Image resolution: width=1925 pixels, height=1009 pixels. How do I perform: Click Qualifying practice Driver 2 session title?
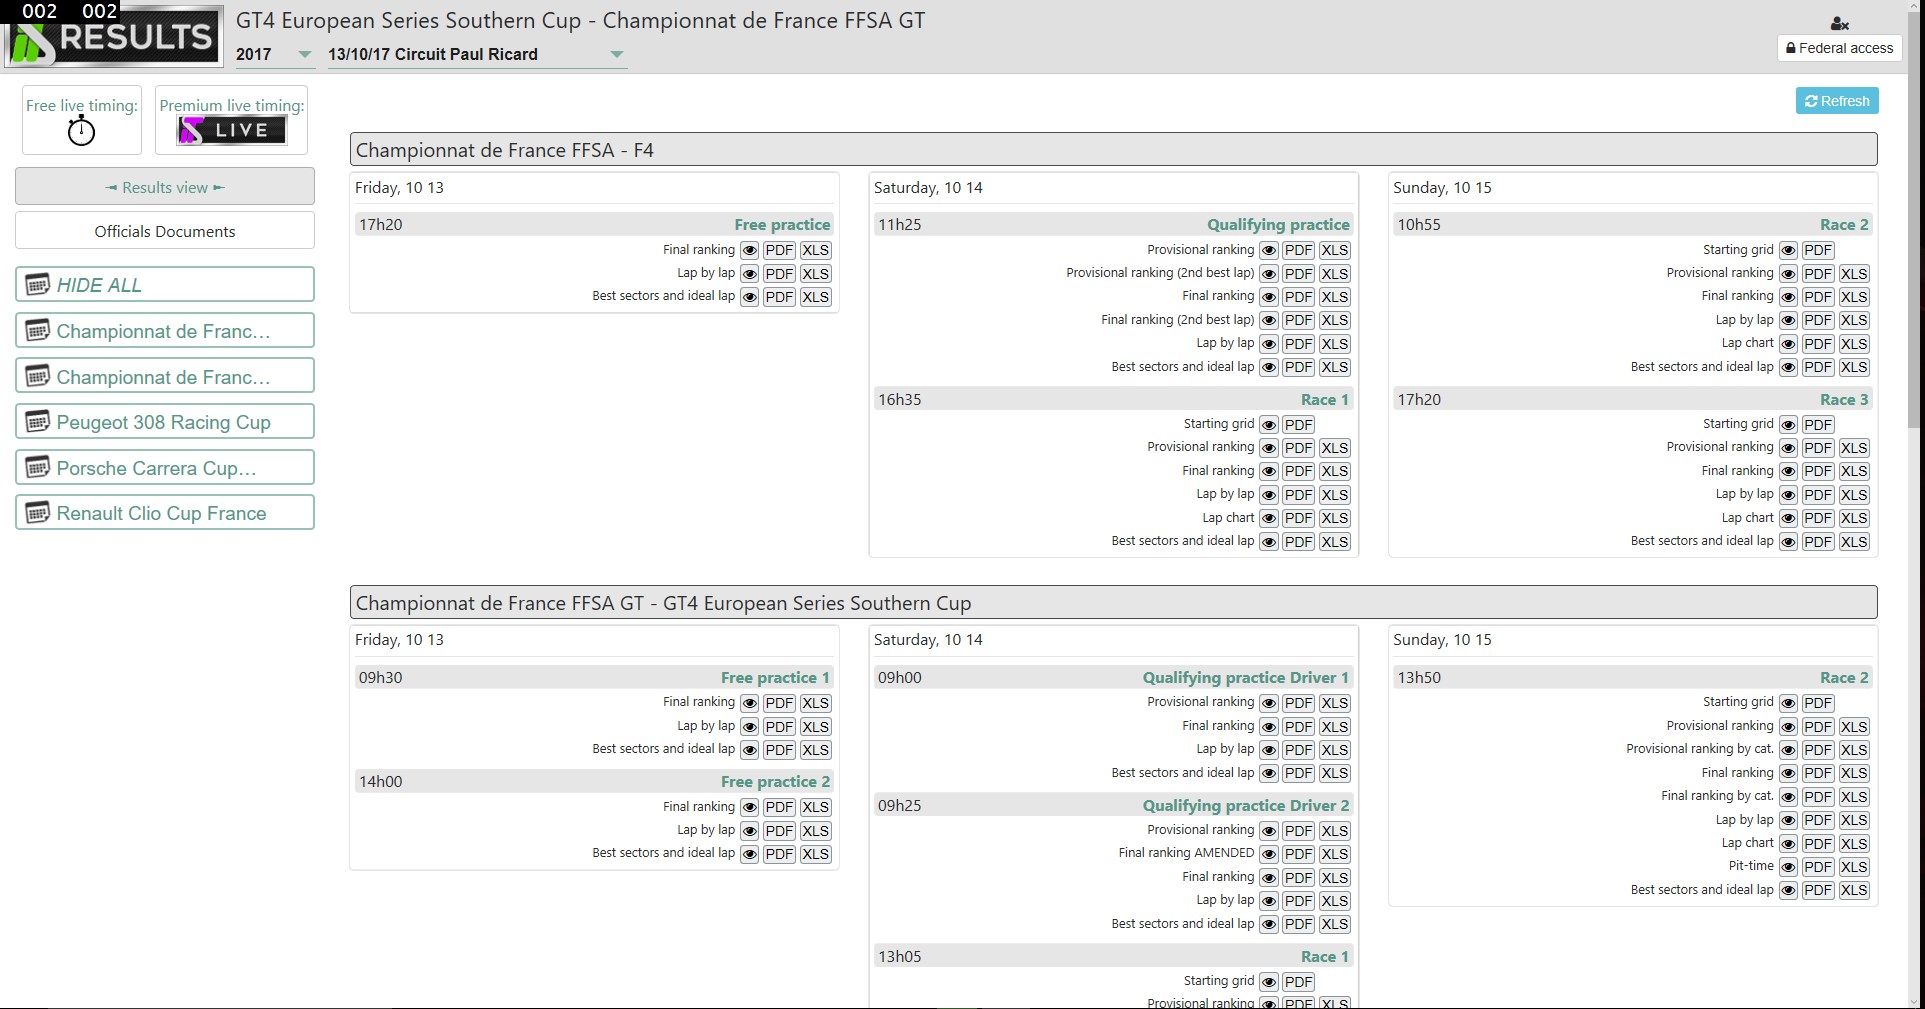pos(1245,805)
